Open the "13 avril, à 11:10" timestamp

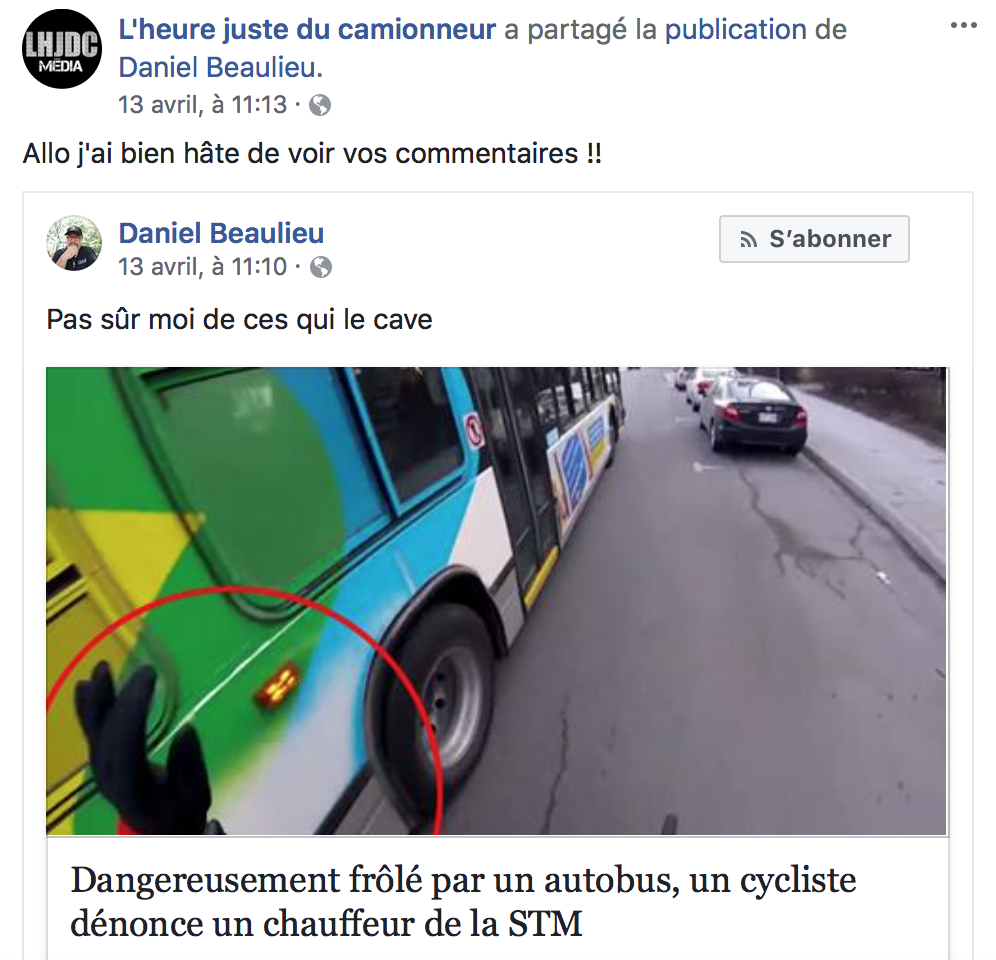pos(203,267)
